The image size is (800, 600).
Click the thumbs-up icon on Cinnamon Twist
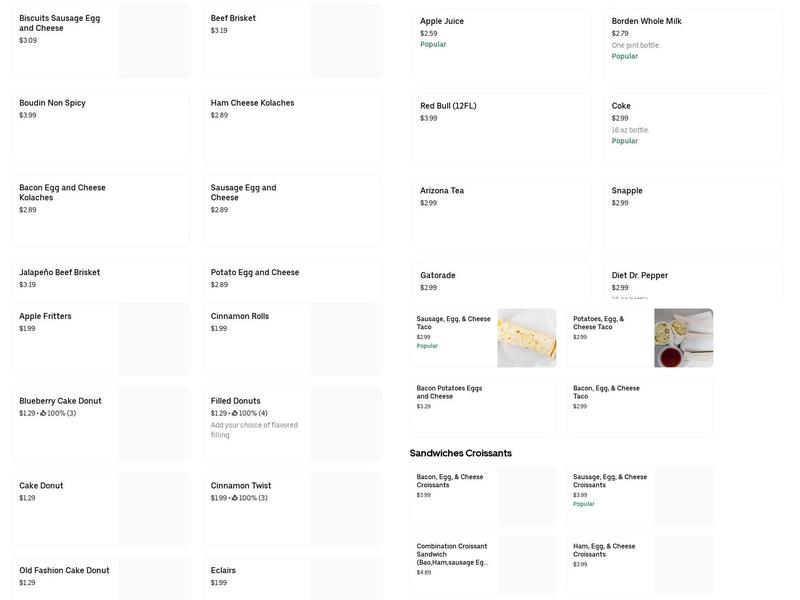point(235,498)
